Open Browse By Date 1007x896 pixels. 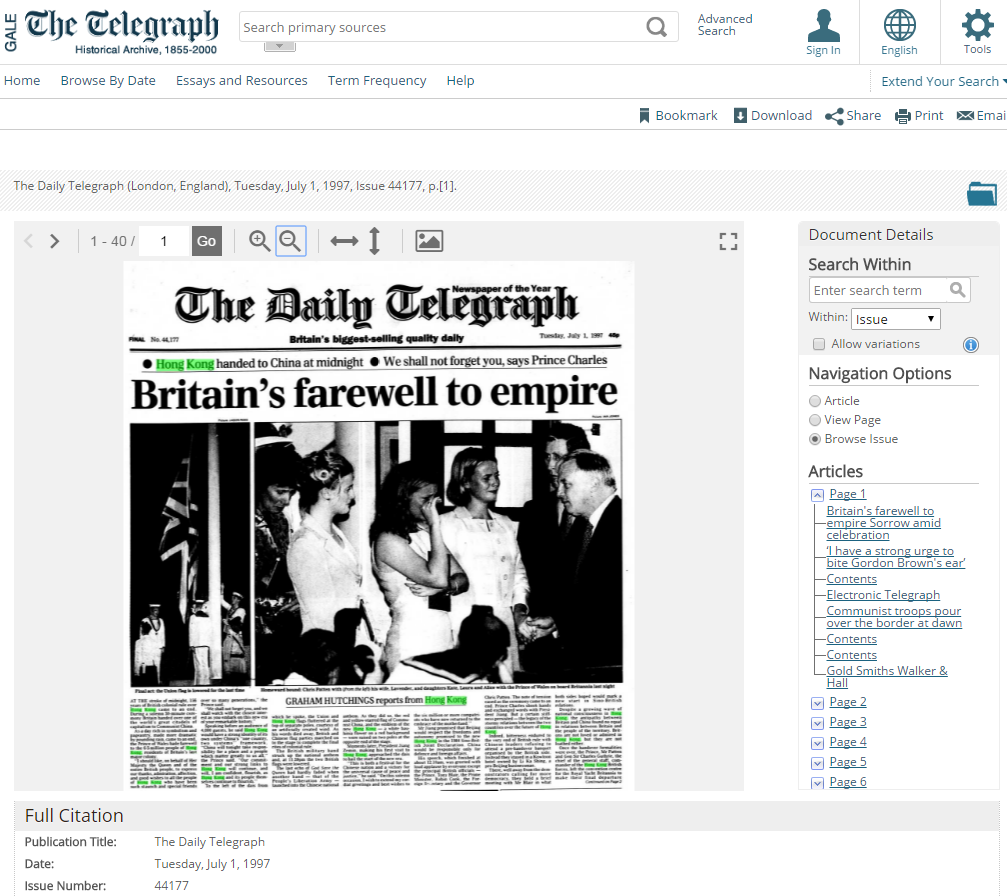click(108, 81)
